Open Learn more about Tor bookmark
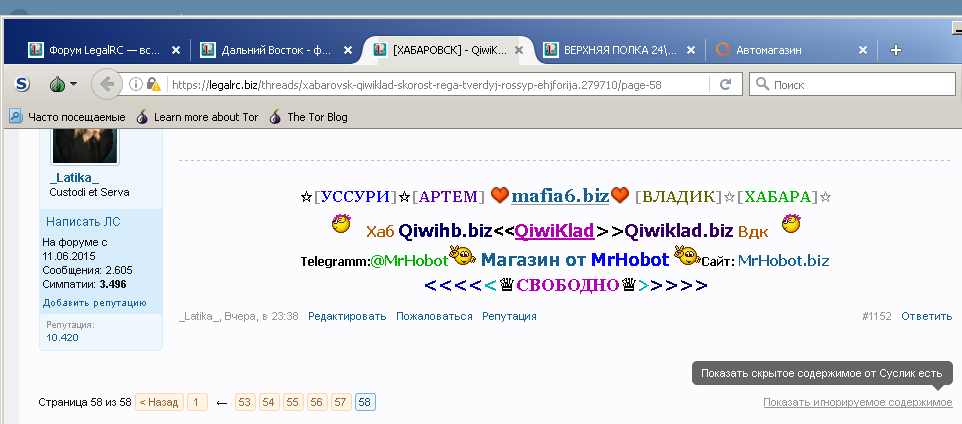The image size is (962, 424). 197,117
